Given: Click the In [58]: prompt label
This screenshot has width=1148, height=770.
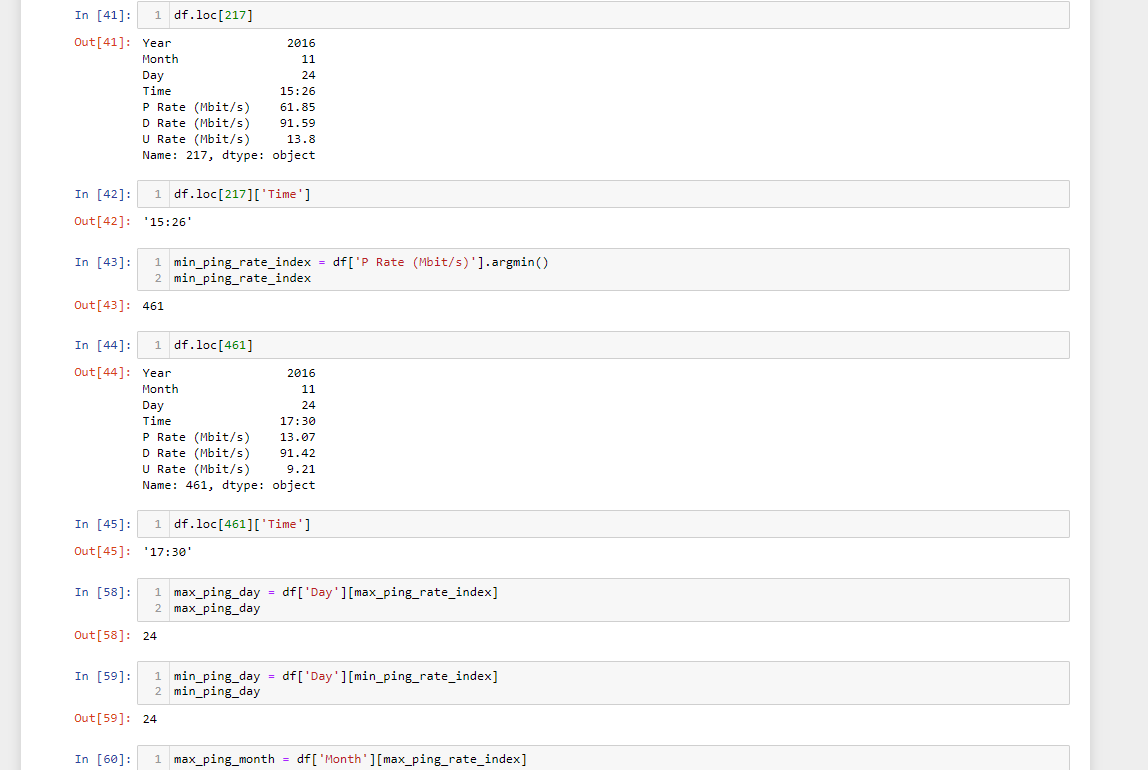Looking at the screenshot, I should click(102, 592).
